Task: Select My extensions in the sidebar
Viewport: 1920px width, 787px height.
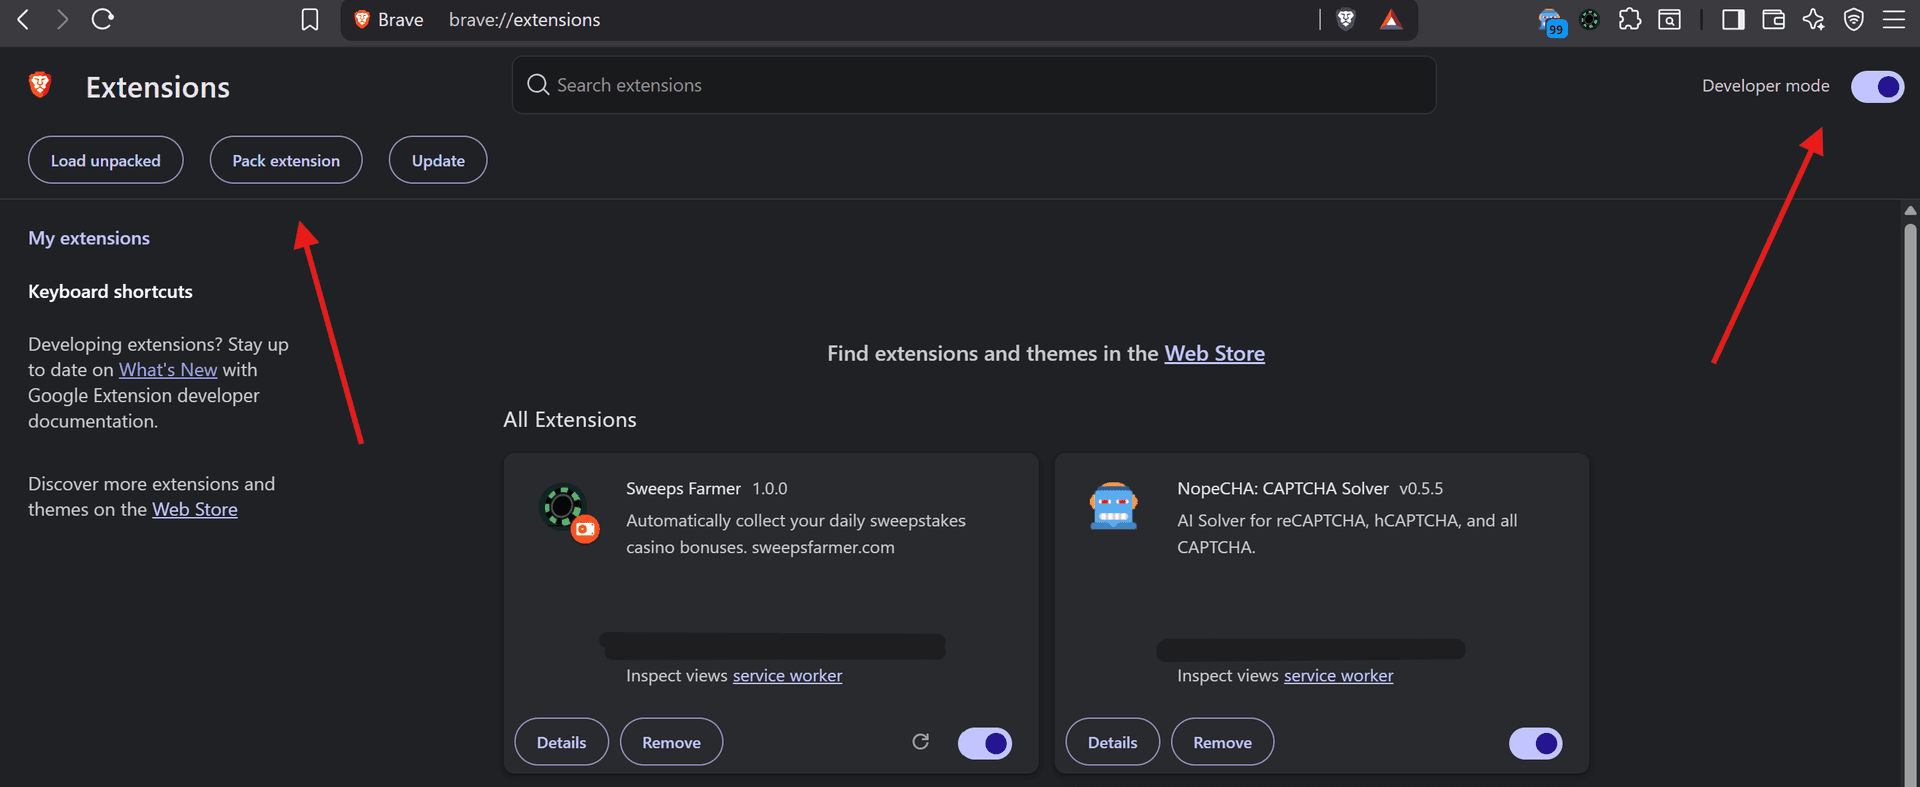Action: click(x=89, y=238)
